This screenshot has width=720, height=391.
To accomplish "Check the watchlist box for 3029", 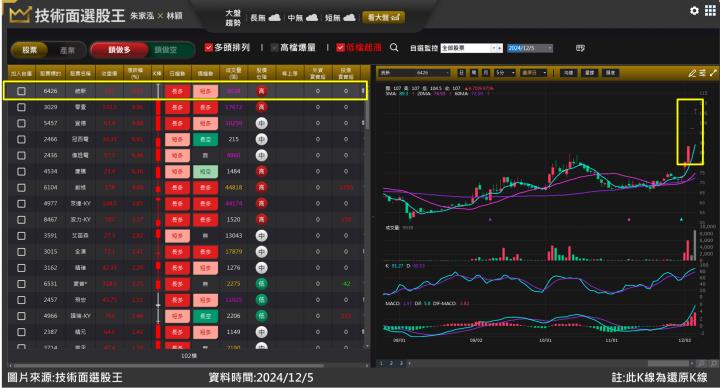I will click(21, 107).
